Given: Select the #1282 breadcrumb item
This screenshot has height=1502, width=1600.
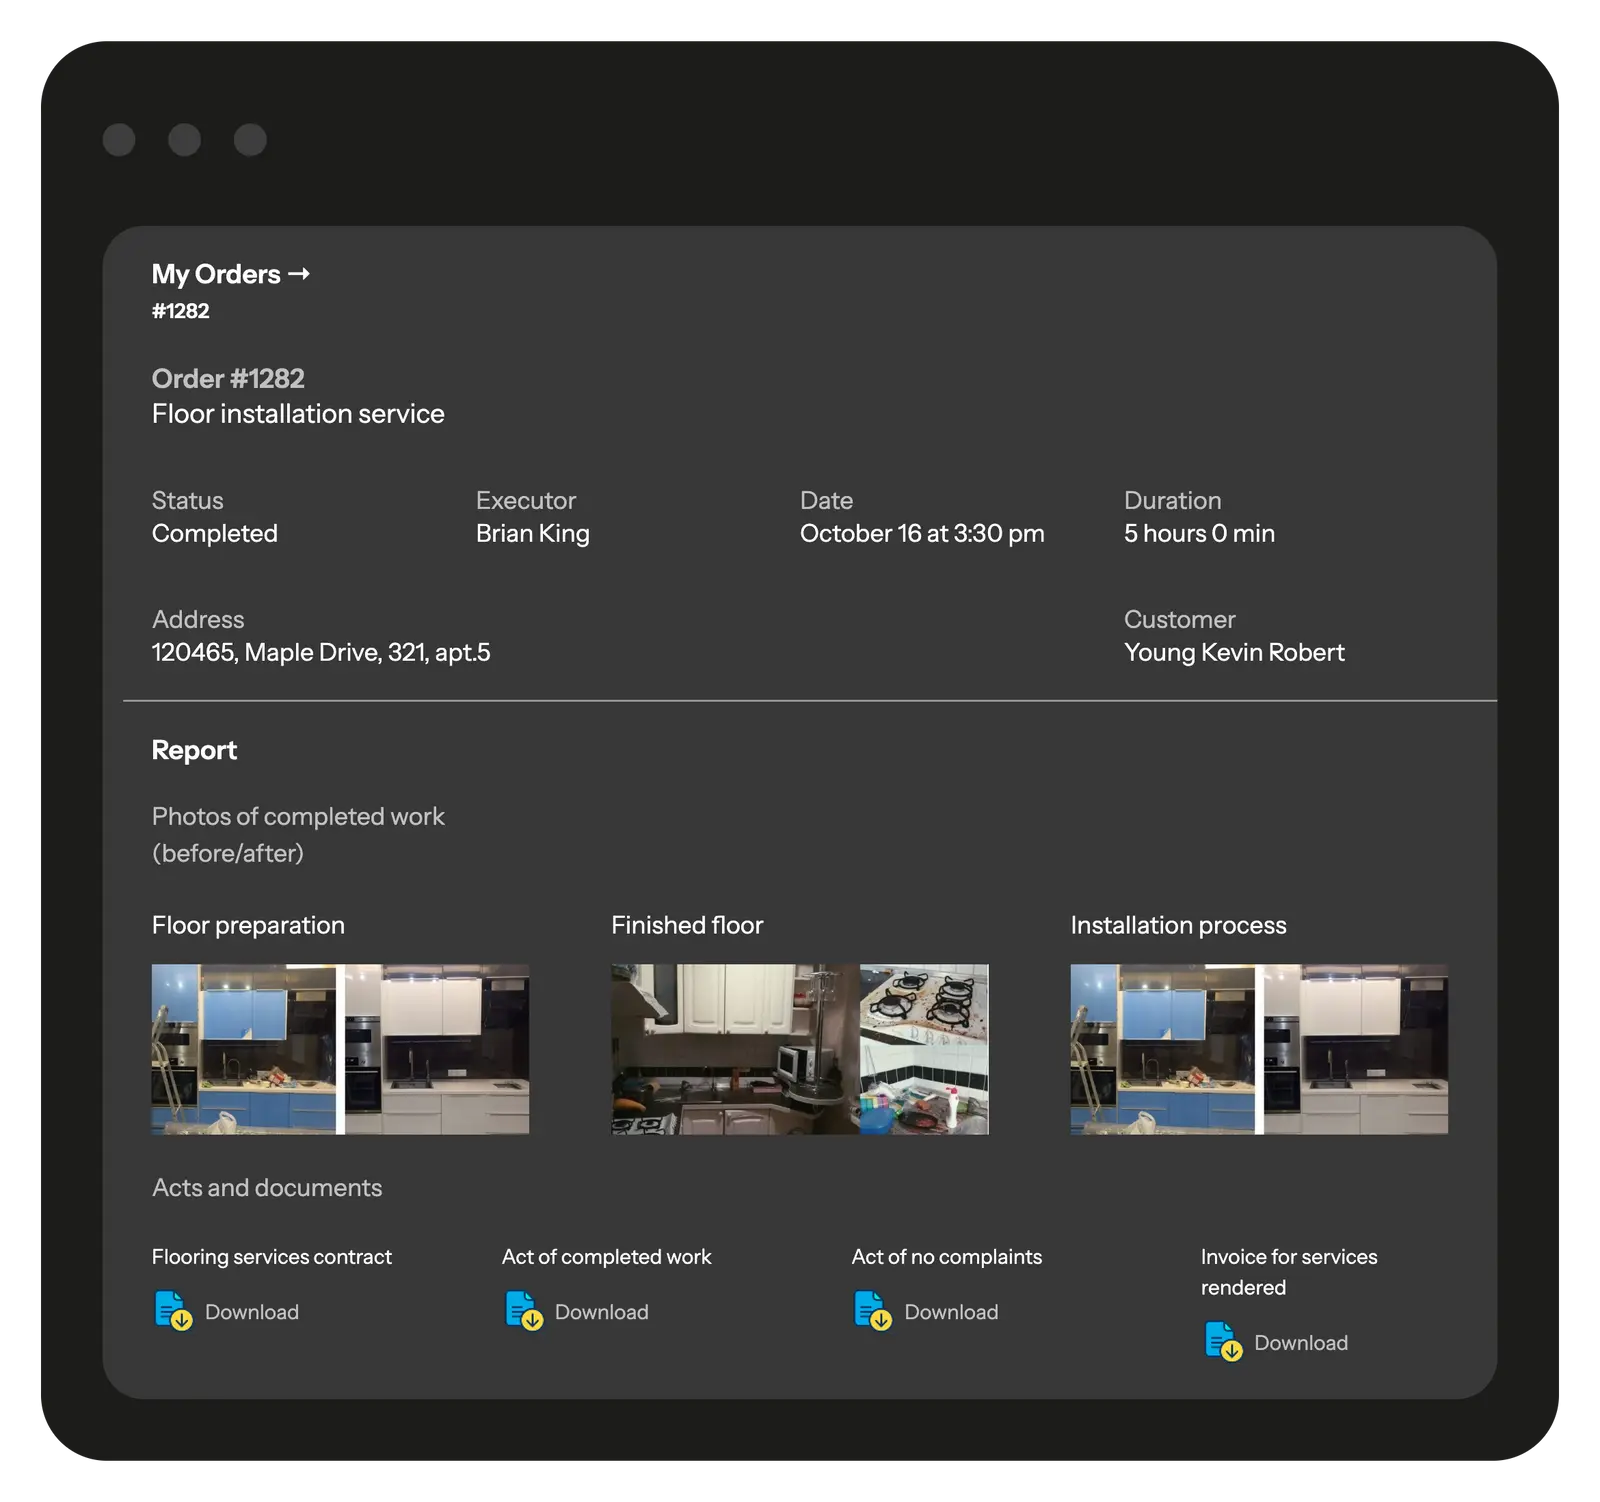Looking at the screenshot, I should pos(181,311).
